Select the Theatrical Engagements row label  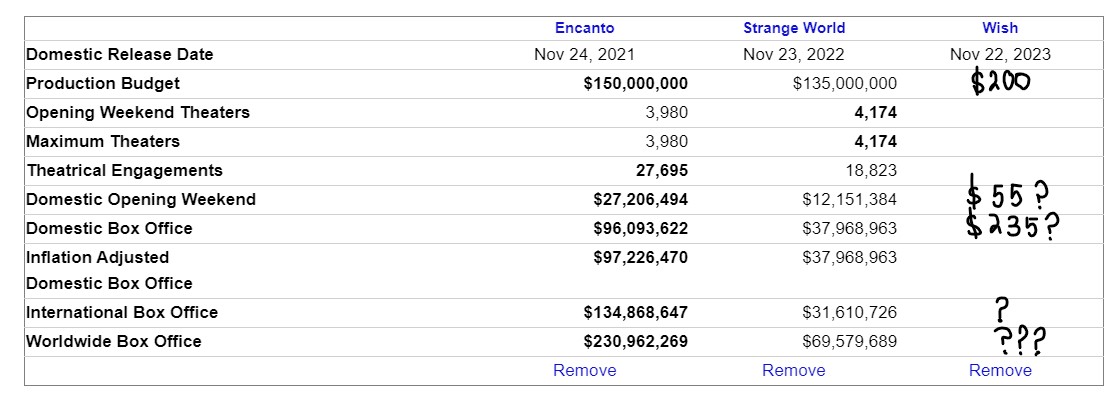tap(125, 171)
